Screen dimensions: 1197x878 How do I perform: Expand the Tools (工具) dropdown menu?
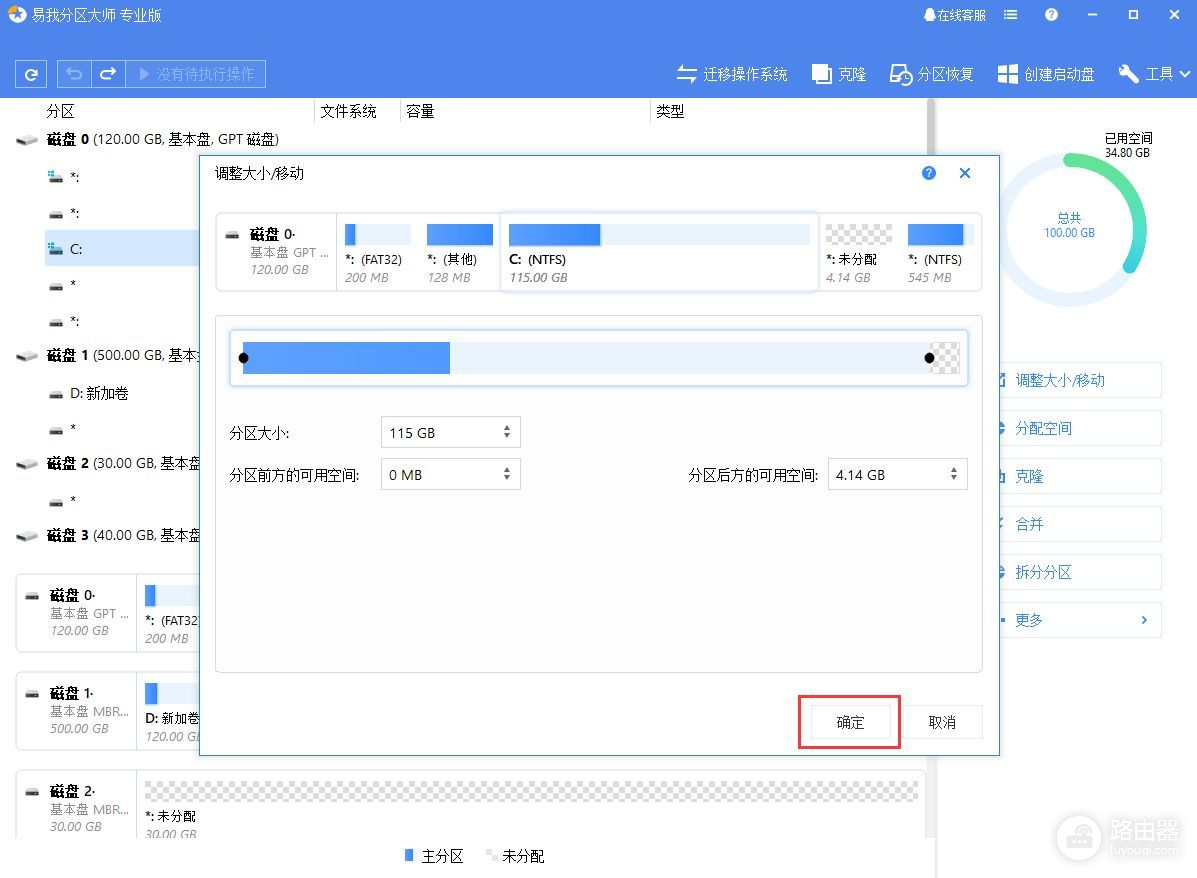[x=1155, y=74]
